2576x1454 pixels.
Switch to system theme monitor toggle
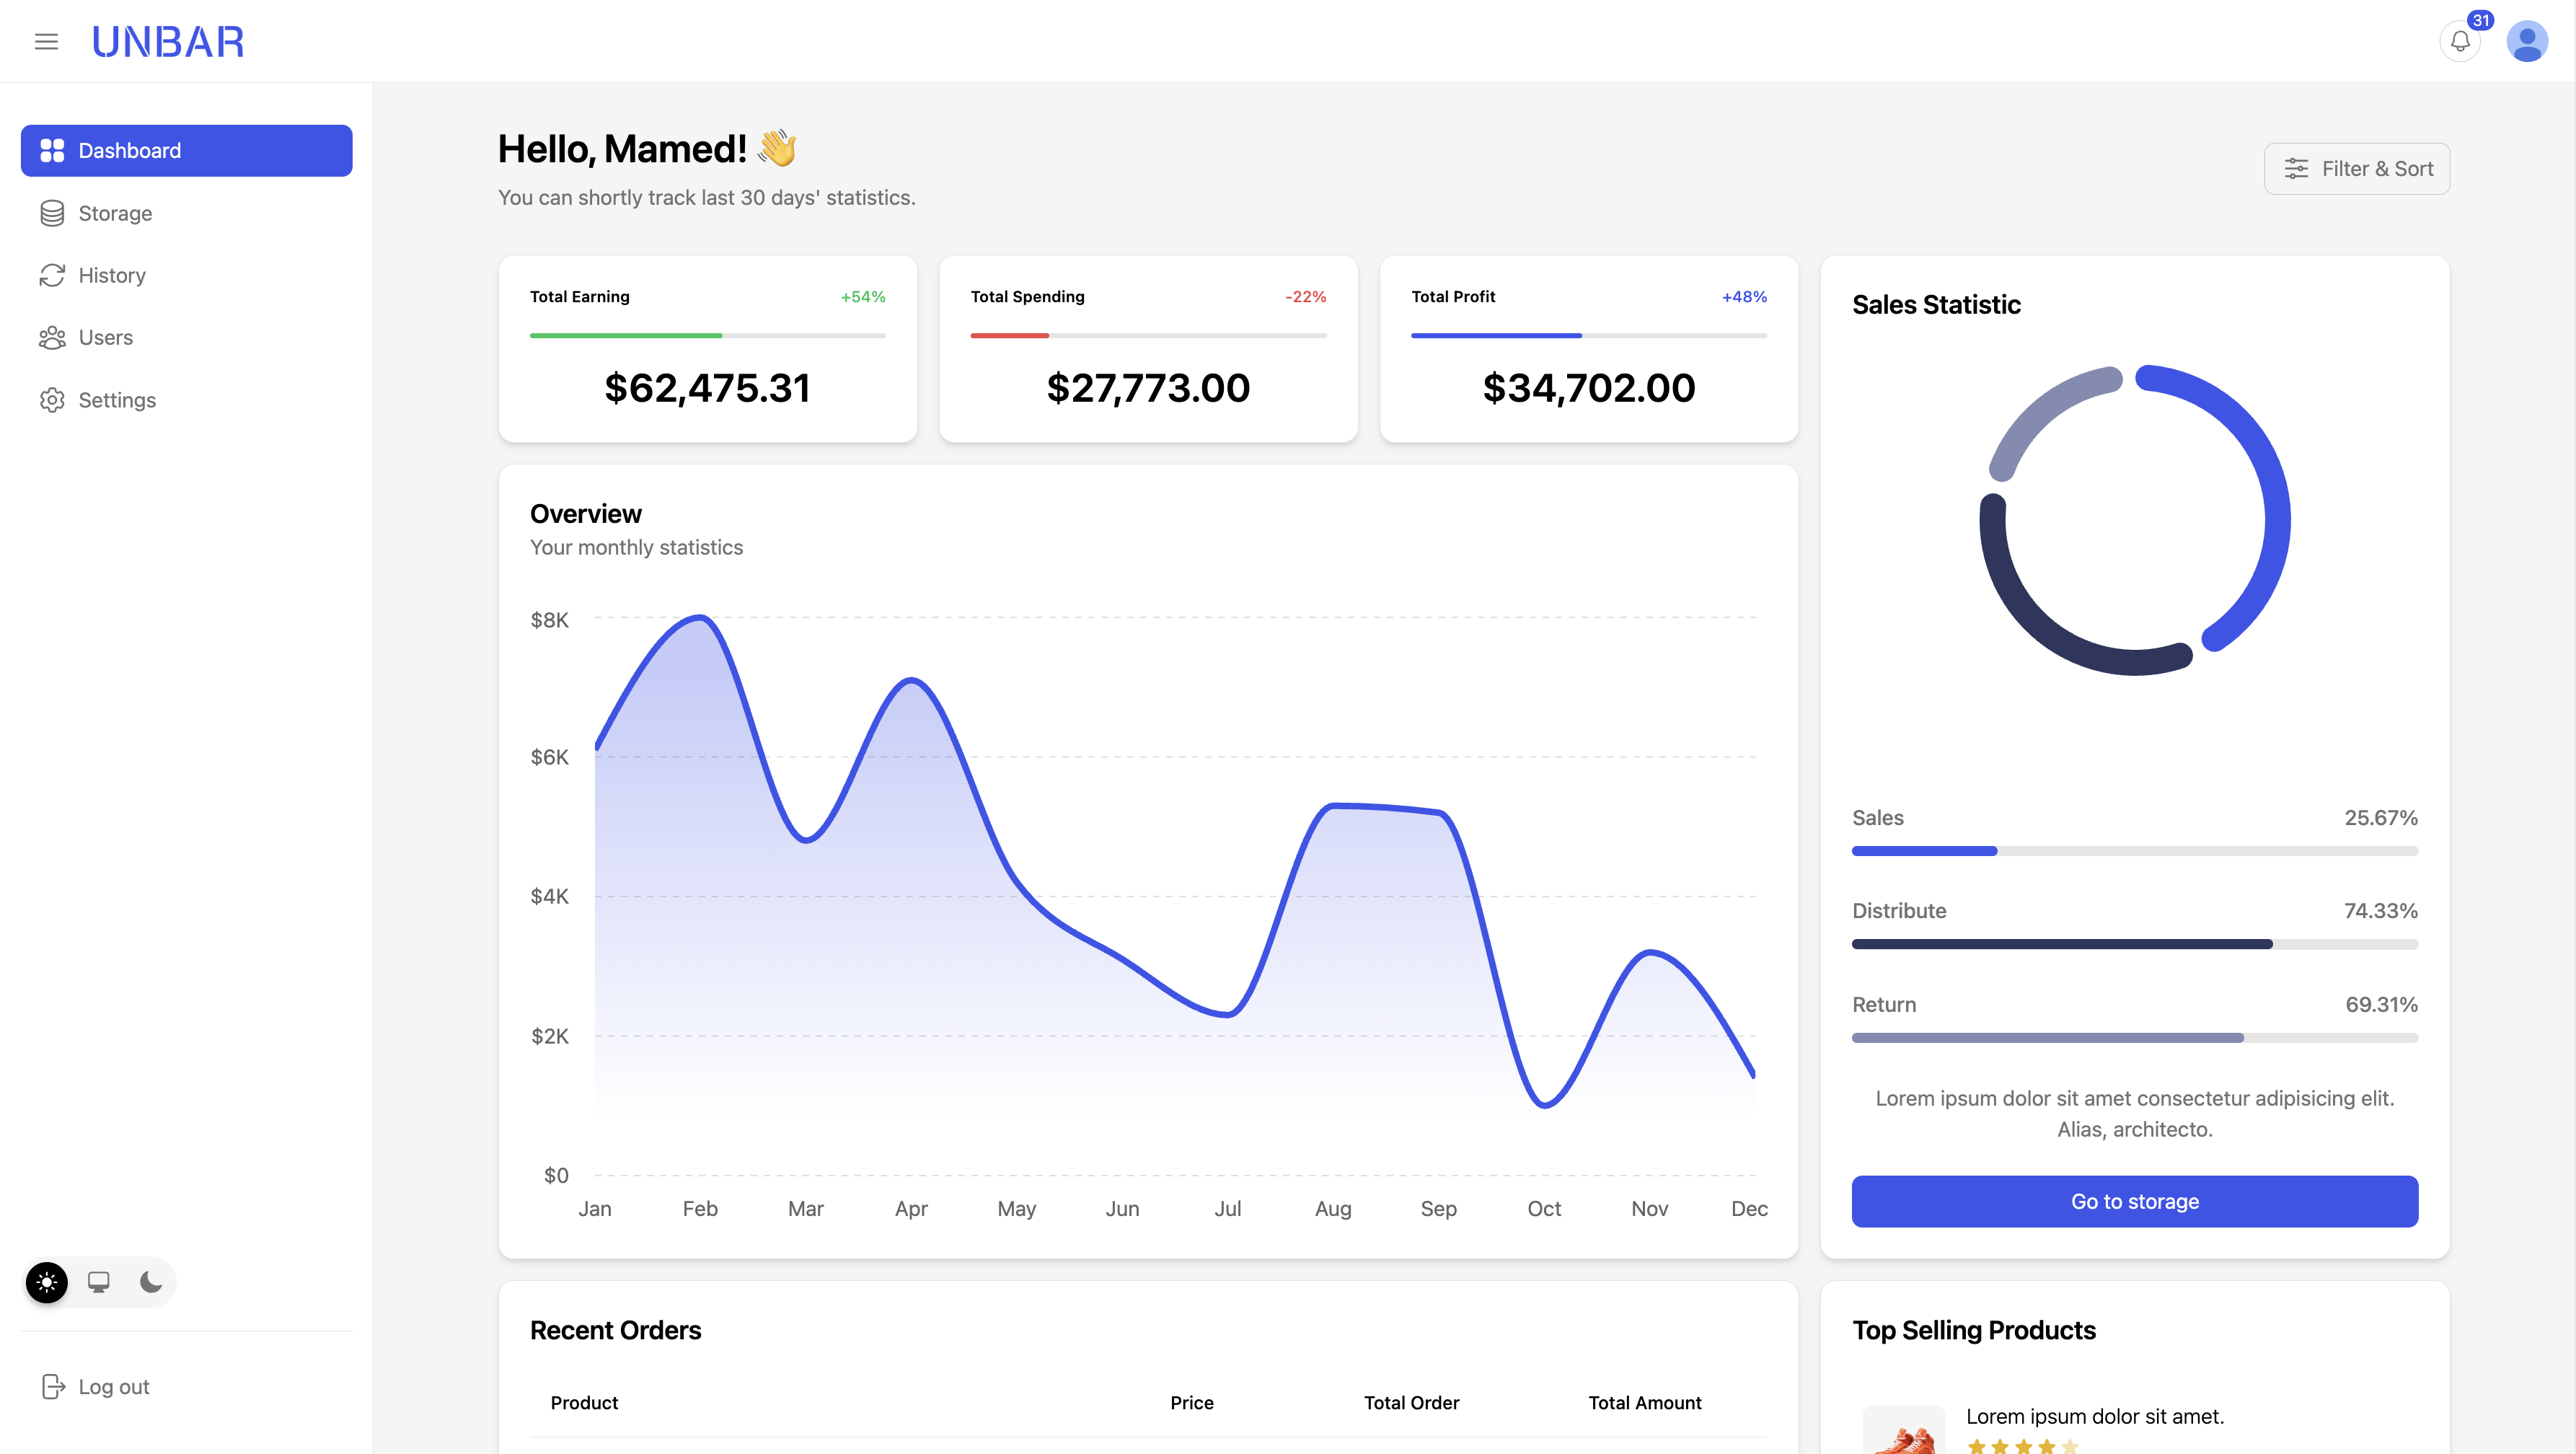[99, 1282]
